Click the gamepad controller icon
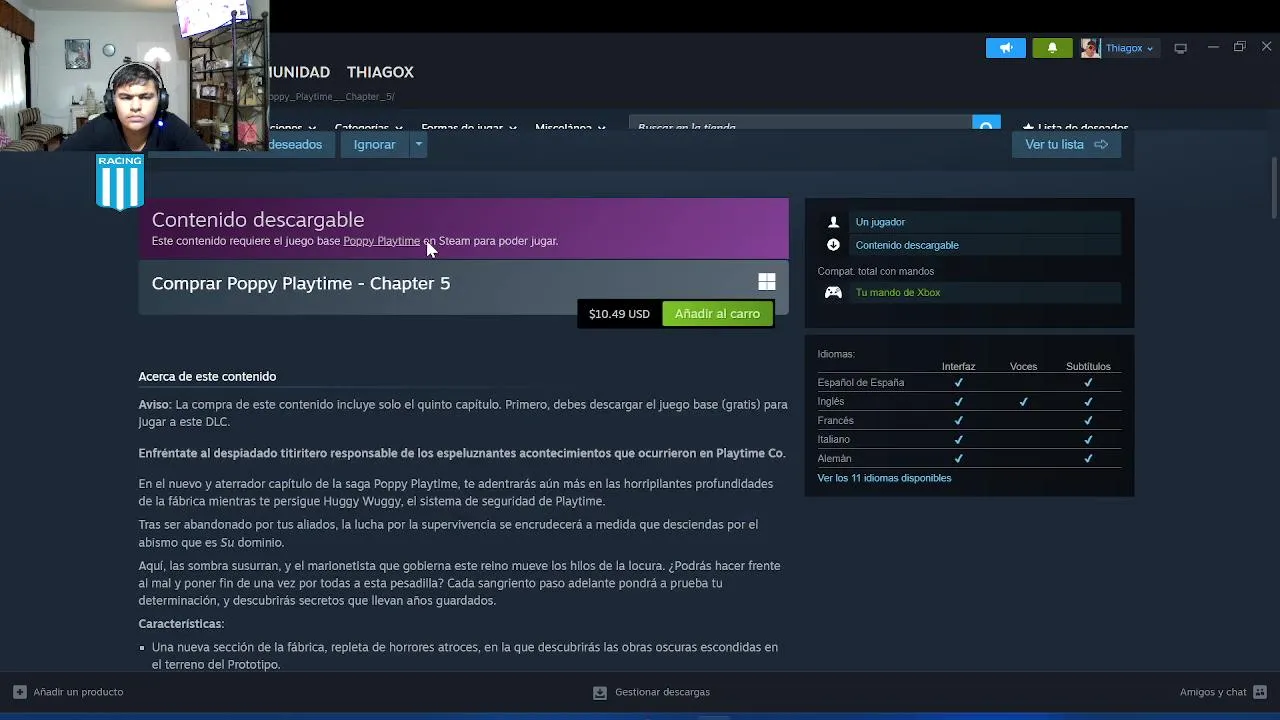The height and width of the screenshot is (720, 1280). click(x=833, y=293)
